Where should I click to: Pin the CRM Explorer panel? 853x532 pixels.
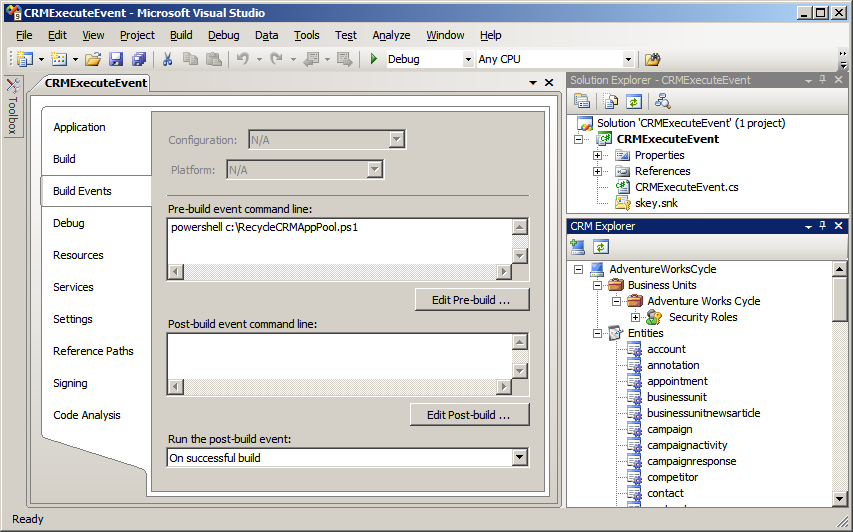[823, 226]
